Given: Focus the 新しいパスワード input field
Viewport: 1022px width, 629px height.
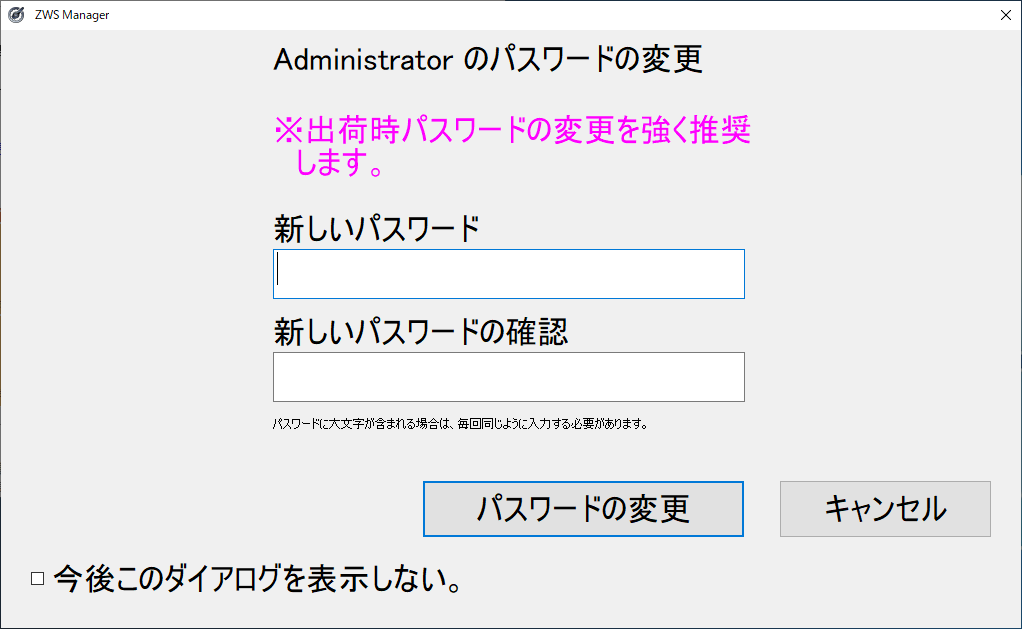Looking at the screenshot, I should click(508, 274).
